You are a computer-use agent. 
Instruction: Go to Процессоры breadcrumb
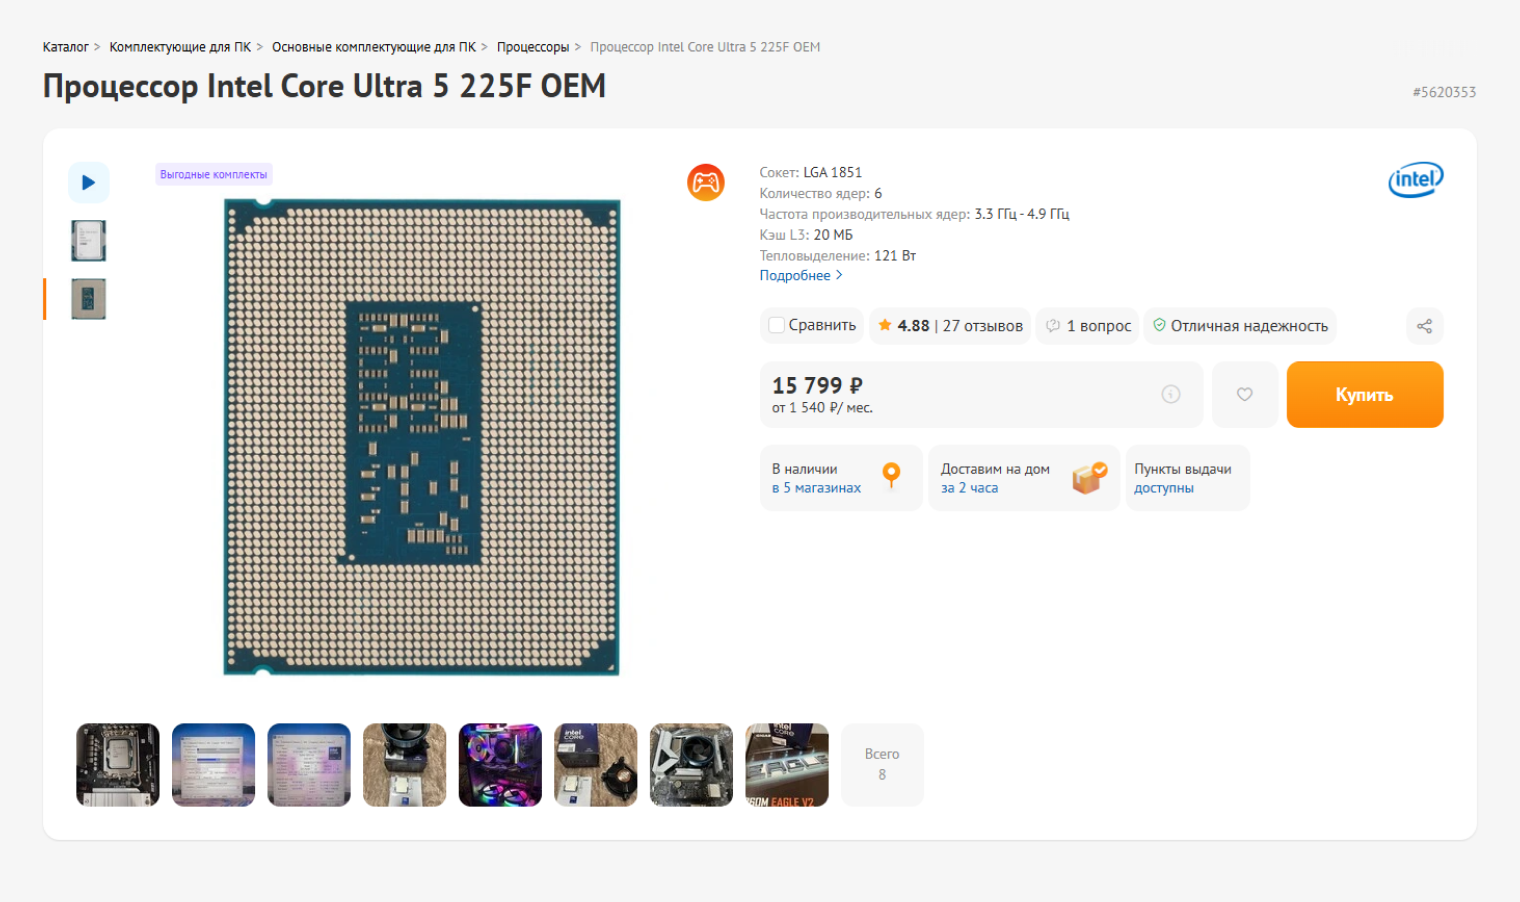pos(533,47)
